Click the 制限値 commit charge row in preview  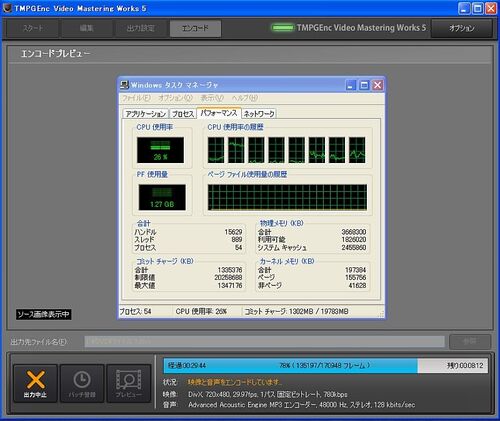[188, 278]
